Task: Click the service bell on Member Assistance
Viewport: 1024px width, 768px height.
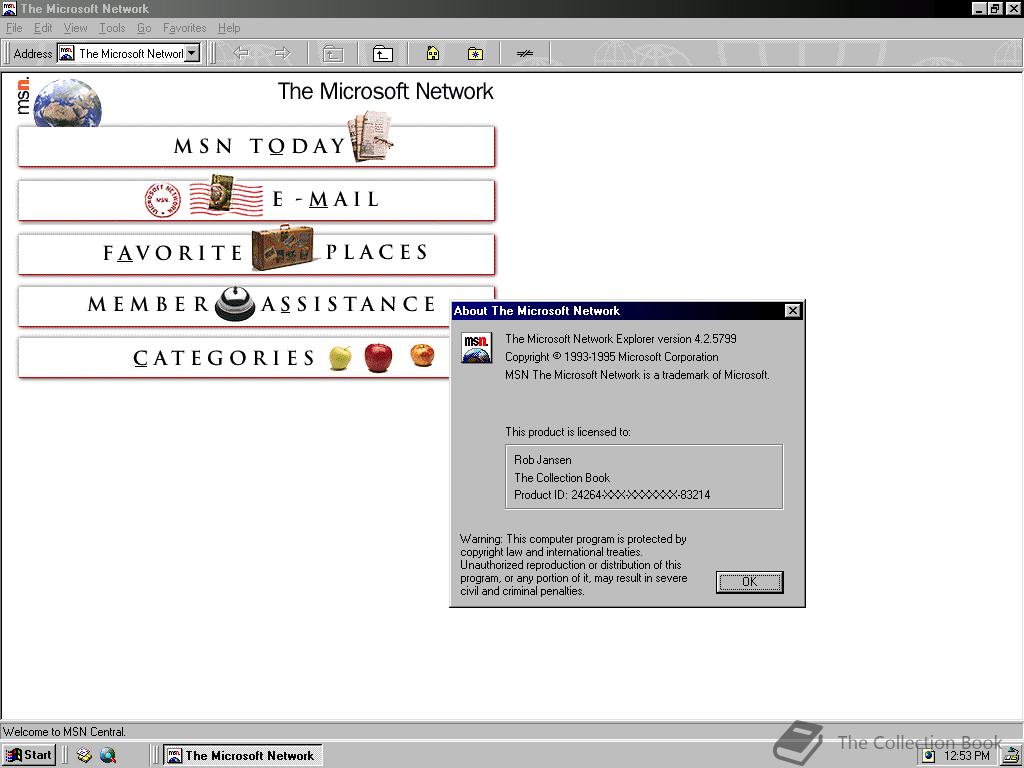Action: point(234,304)
